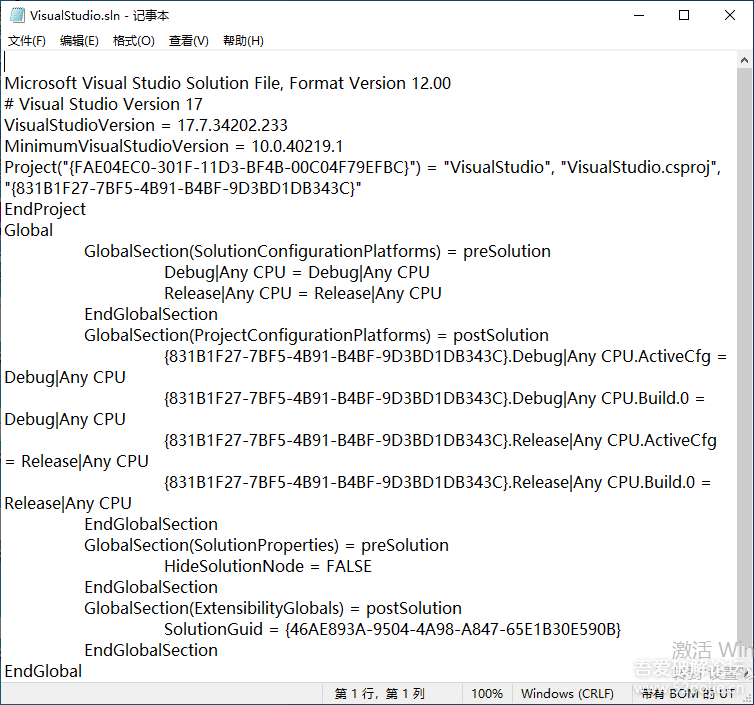Click the 100% zoom status entry
This screenshot has height=705, width=754.
click(487, 693)
